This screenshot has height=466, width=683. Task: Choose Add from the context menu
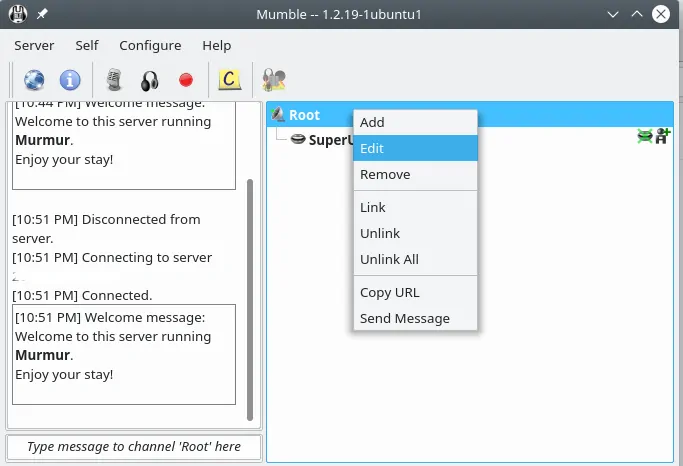(x=416, y=122)
